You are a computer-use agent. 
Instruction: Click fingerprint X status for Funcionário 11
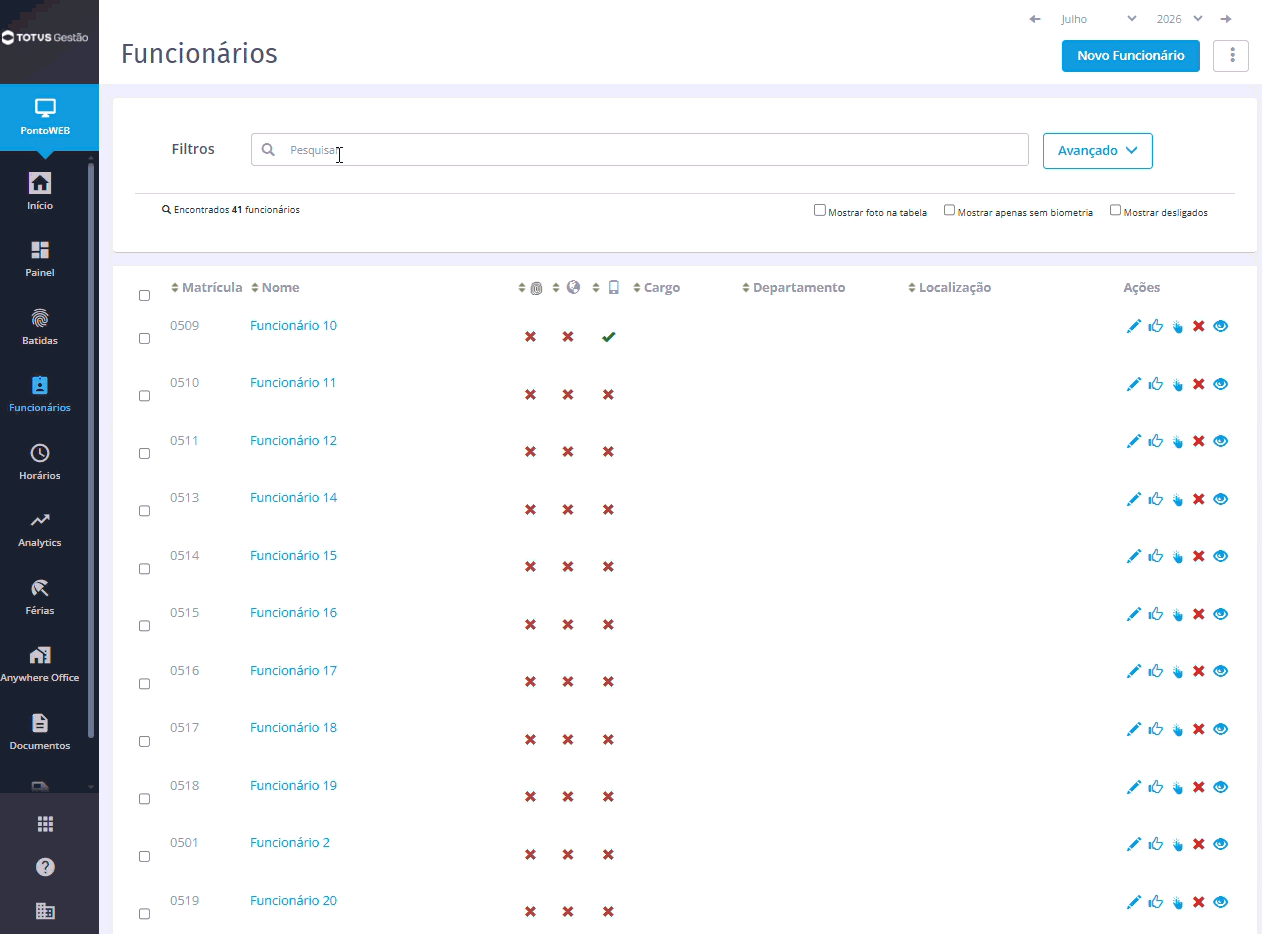click(x=530, y=395)
